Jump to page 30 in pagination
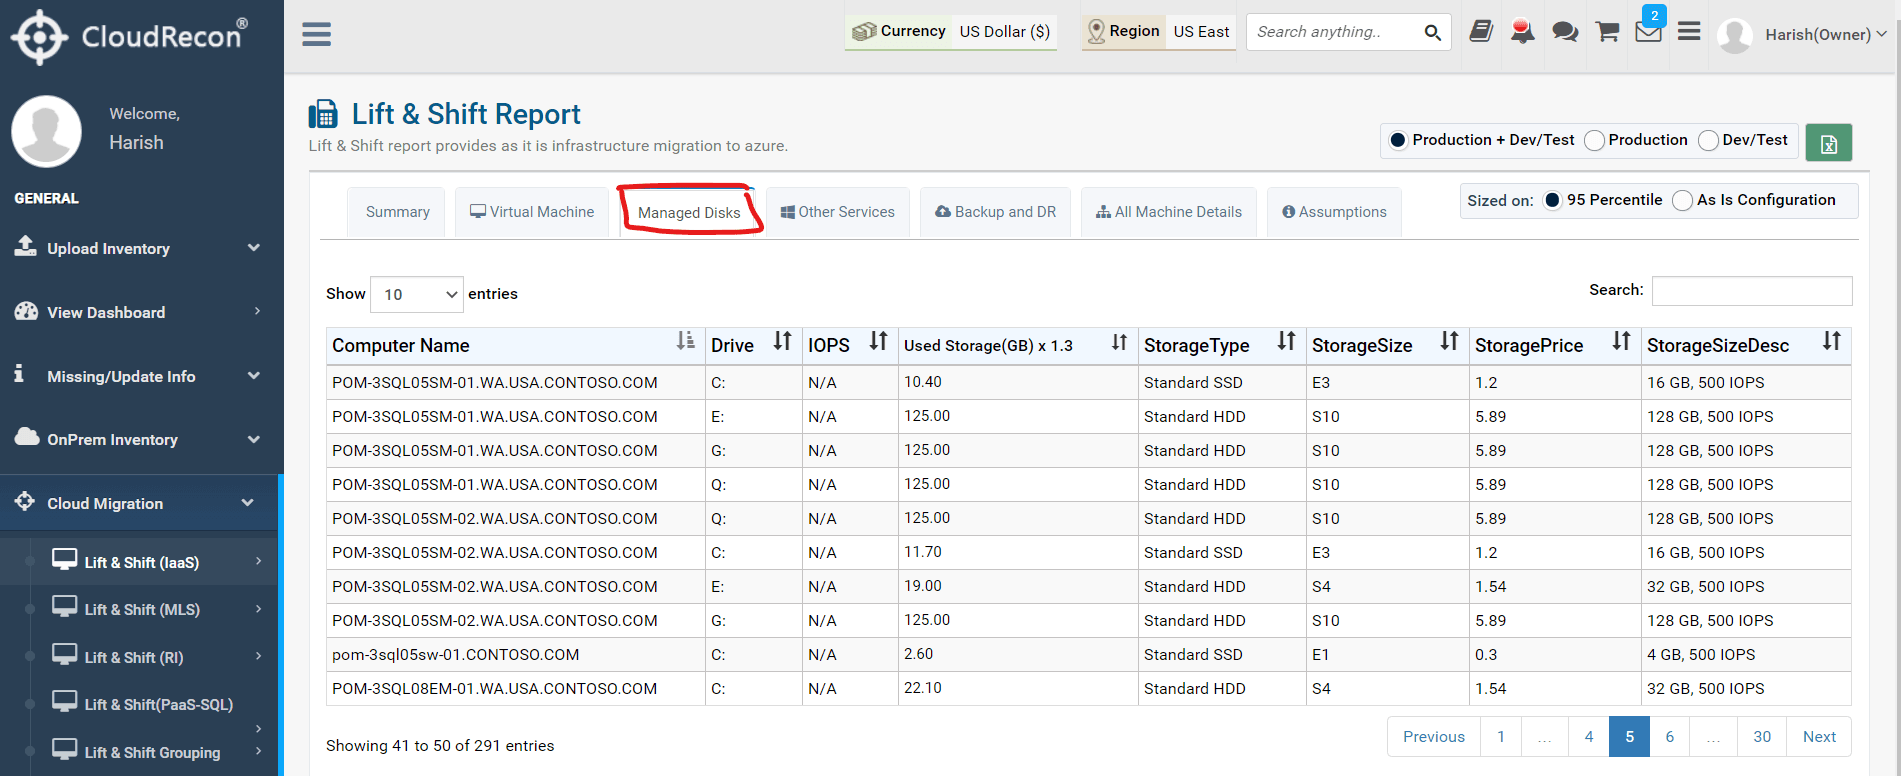Screen dimensions: 1901x776 pyautogui.click(x=1762, y=737)
